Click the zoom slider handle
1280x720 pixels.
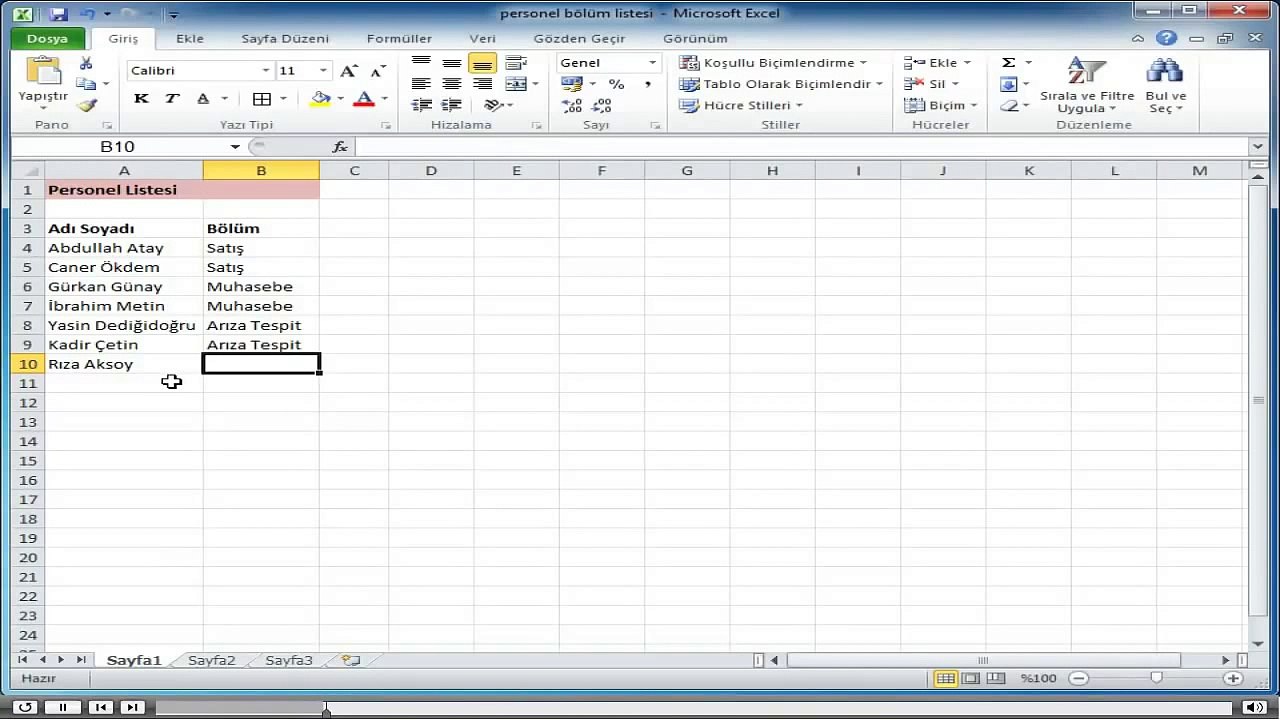(x=1156, y=678)
